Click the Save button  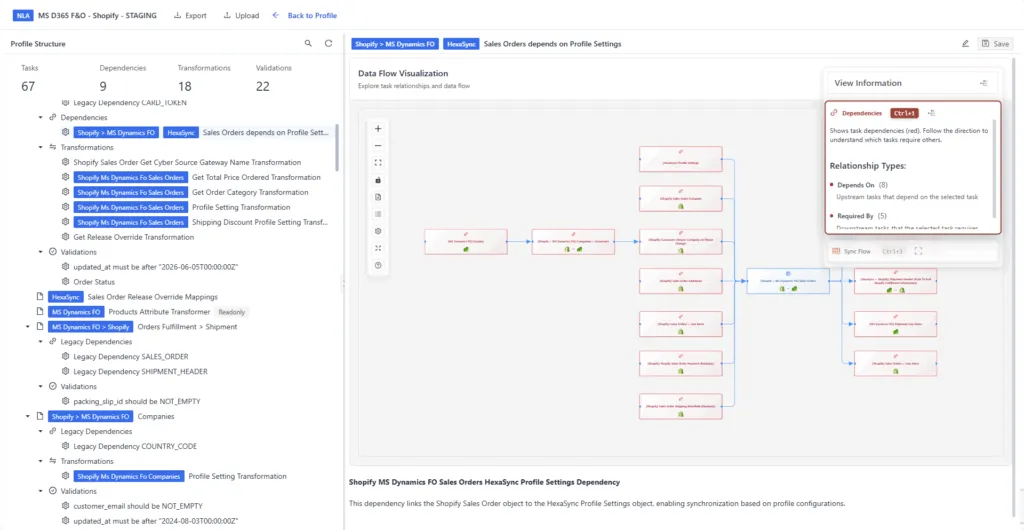coord(995,44)
